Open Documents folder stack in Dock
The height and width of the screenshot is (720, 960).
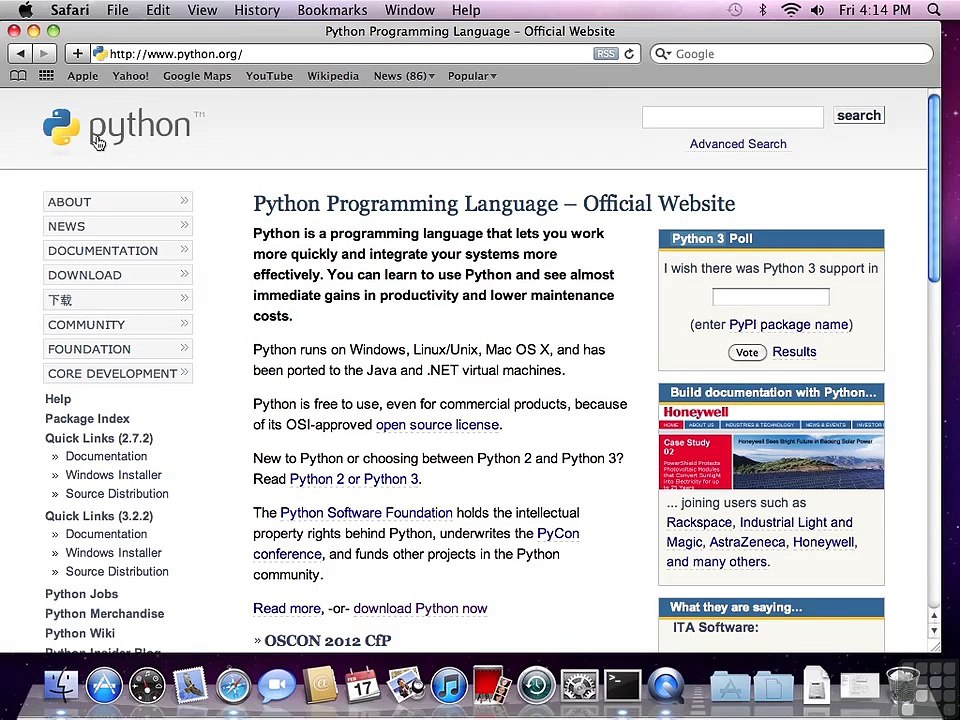773,686
